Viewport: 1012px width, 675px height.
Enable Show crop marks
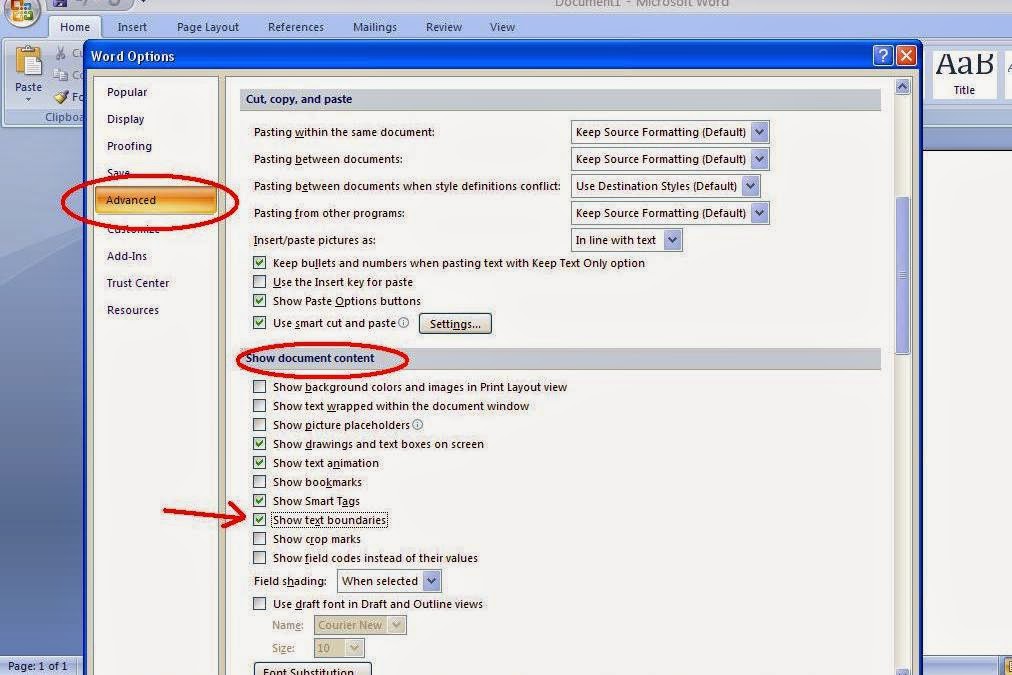click(x=259, y=539)
